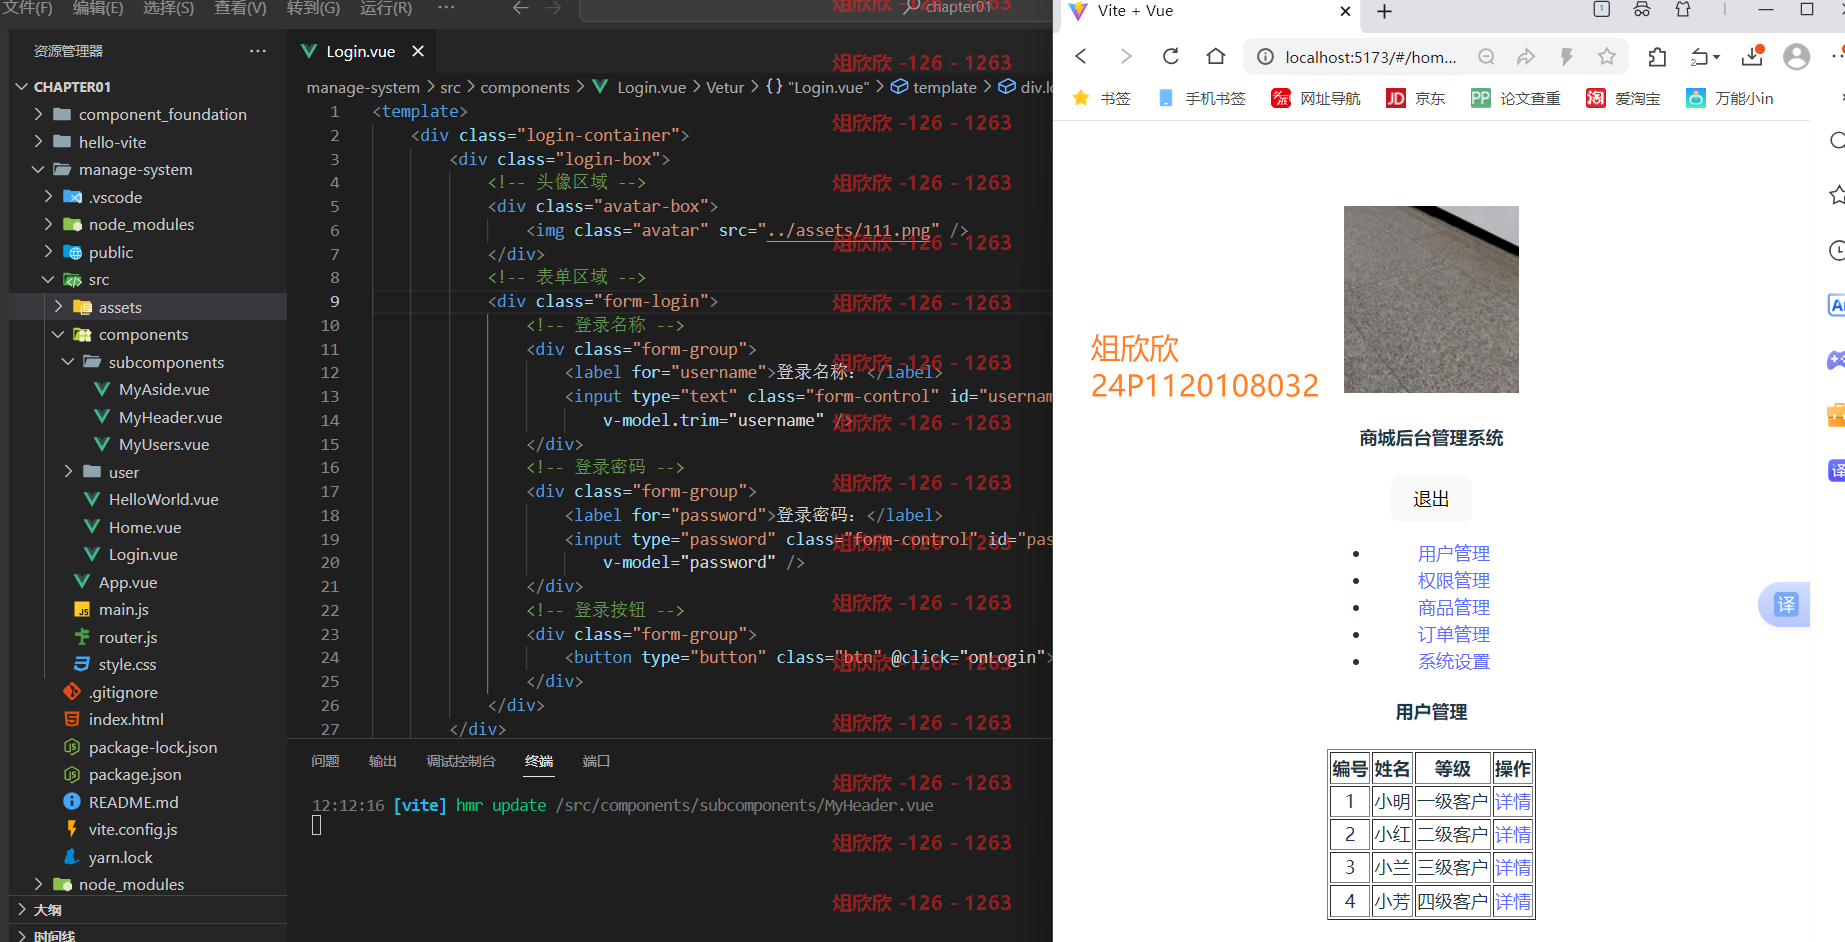This screenshot has height=942, width=1845.
Task: Click the 退出 logout button
Action: coord(1431,499)
